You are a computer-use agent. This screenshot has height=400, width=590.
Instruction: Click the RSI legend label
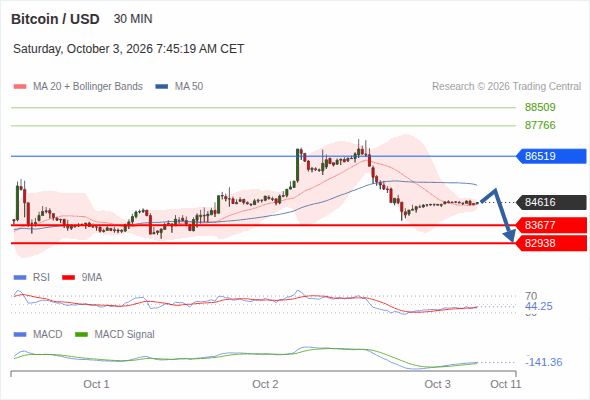coord(41,278)
